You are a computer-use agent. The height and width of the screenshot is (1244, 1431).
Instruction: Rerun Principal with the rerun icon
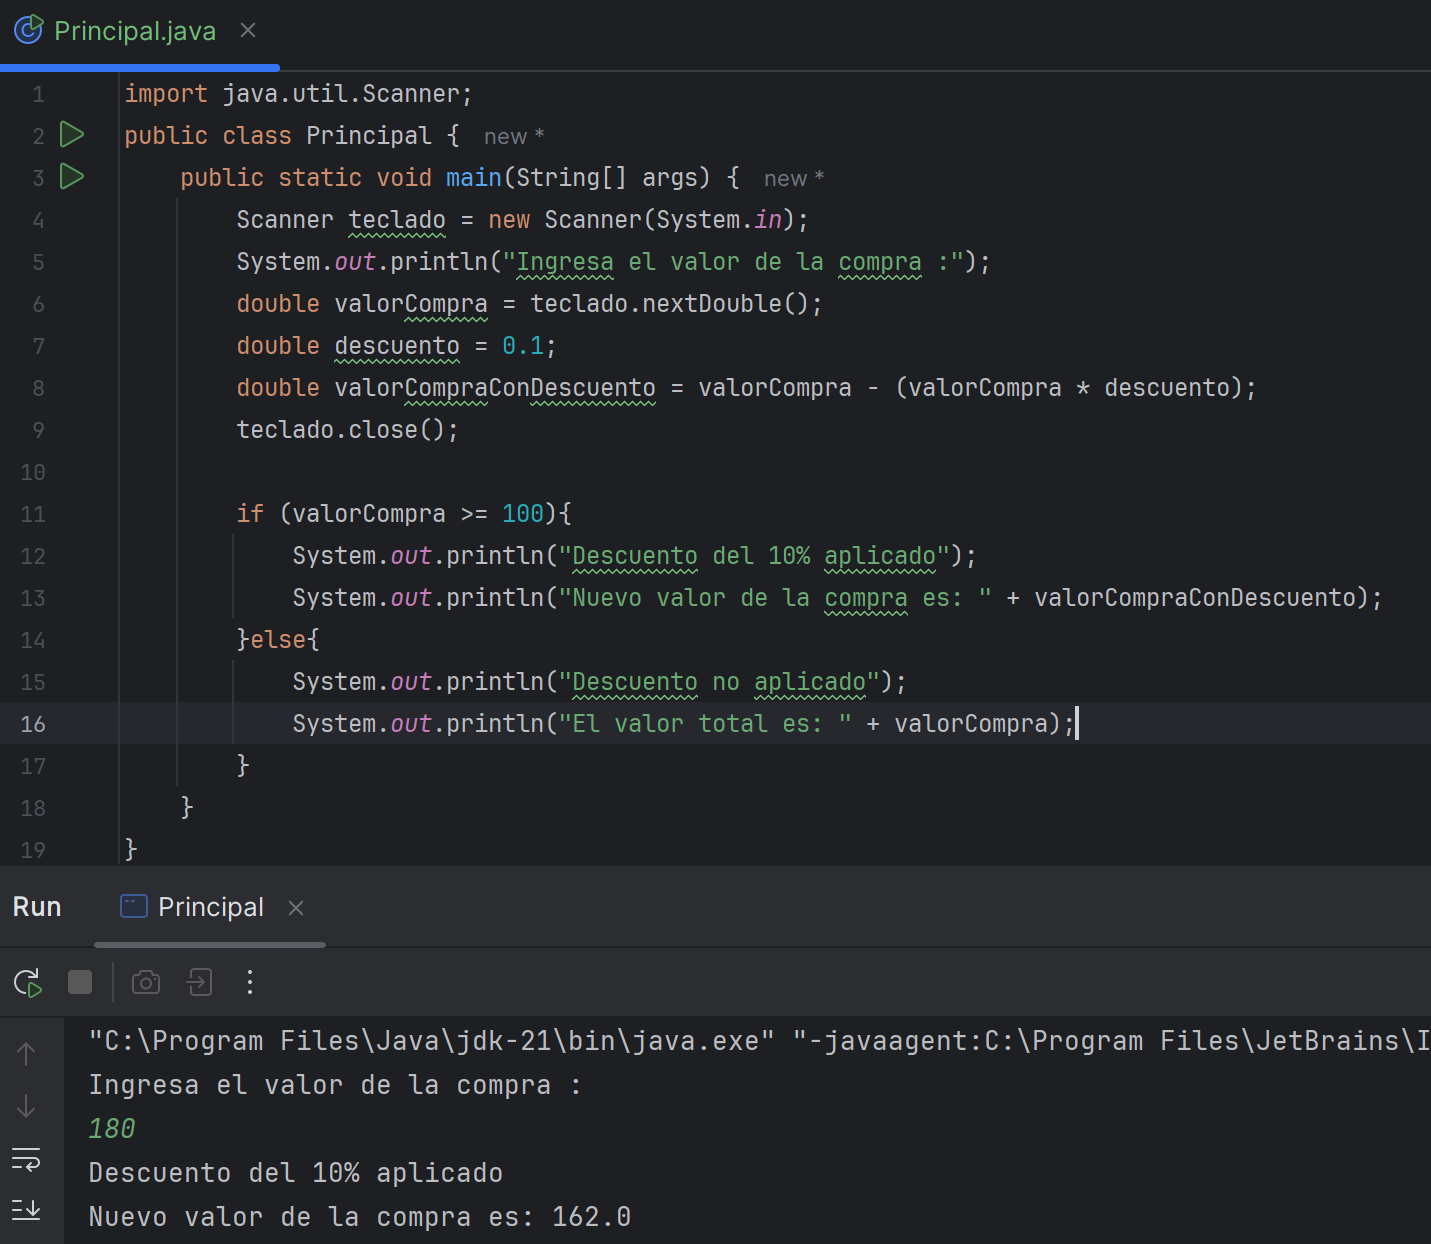point(28,983)
